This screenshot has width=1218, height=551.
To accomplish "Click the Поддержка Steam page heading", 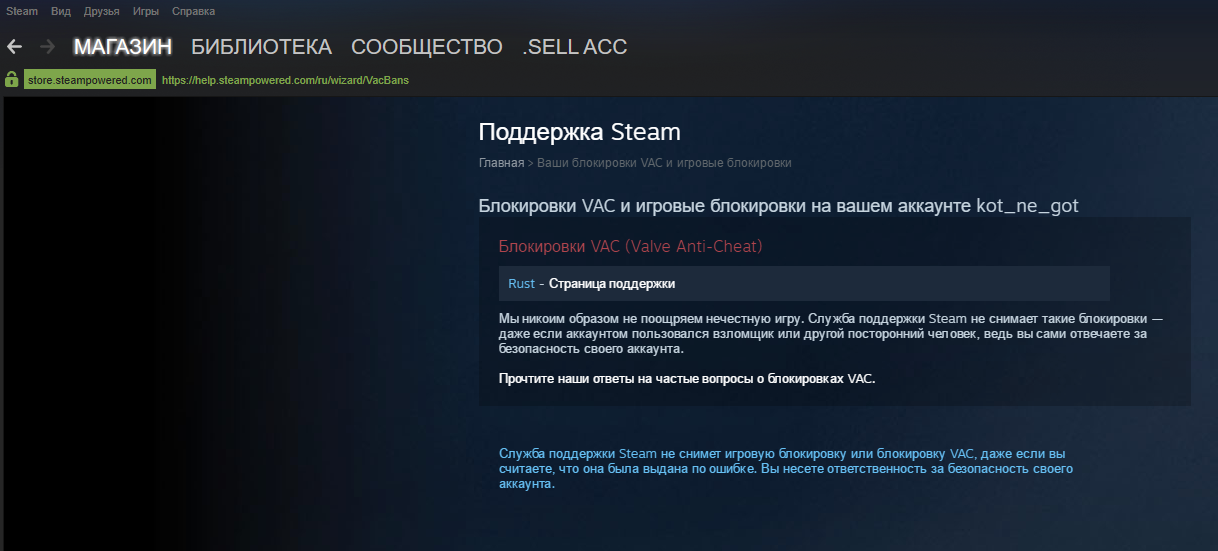I will (579, 132).
